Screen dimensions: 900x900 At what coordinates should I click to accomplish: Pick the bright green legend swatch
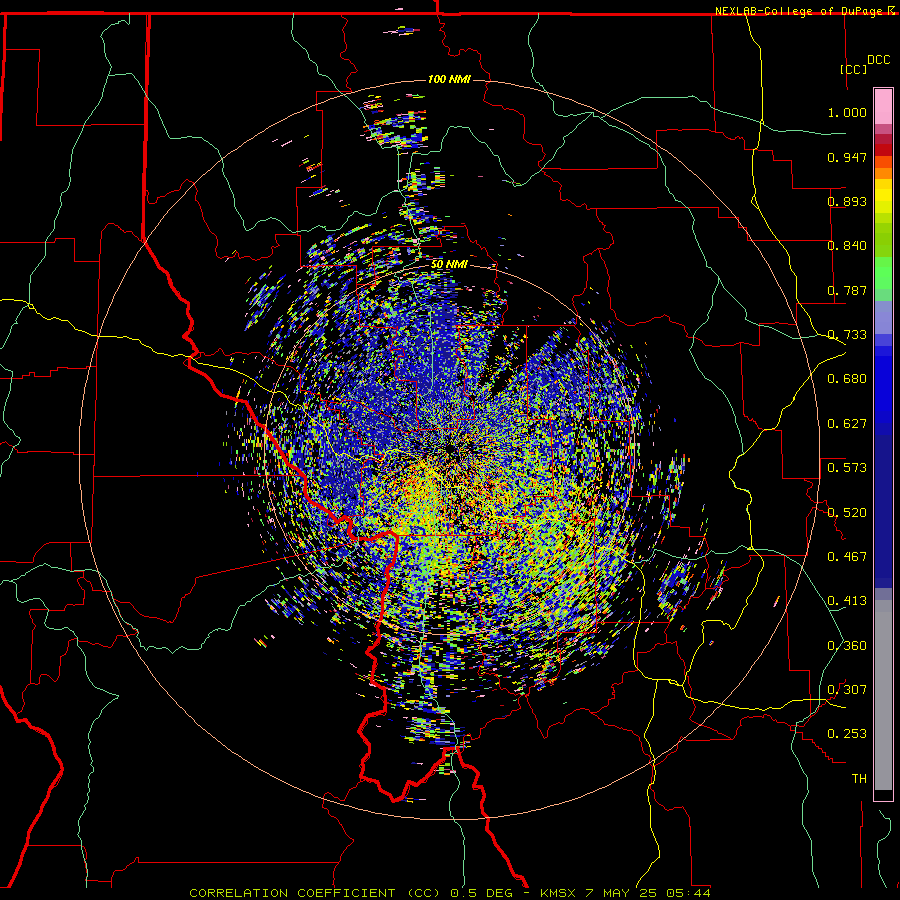[883, 273]
